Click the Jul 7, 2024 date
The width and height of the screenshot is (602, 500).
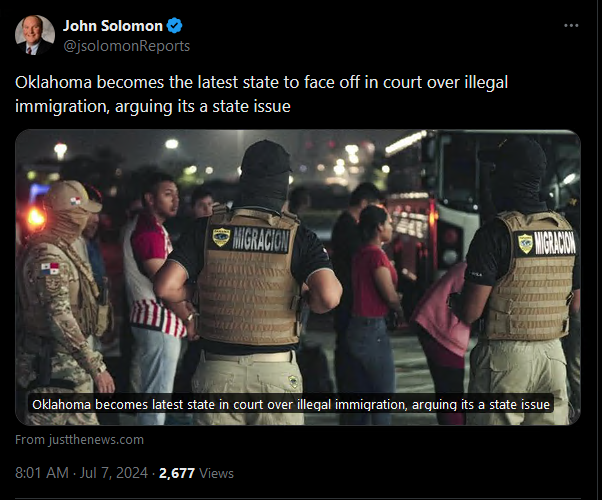coord(114,473)
